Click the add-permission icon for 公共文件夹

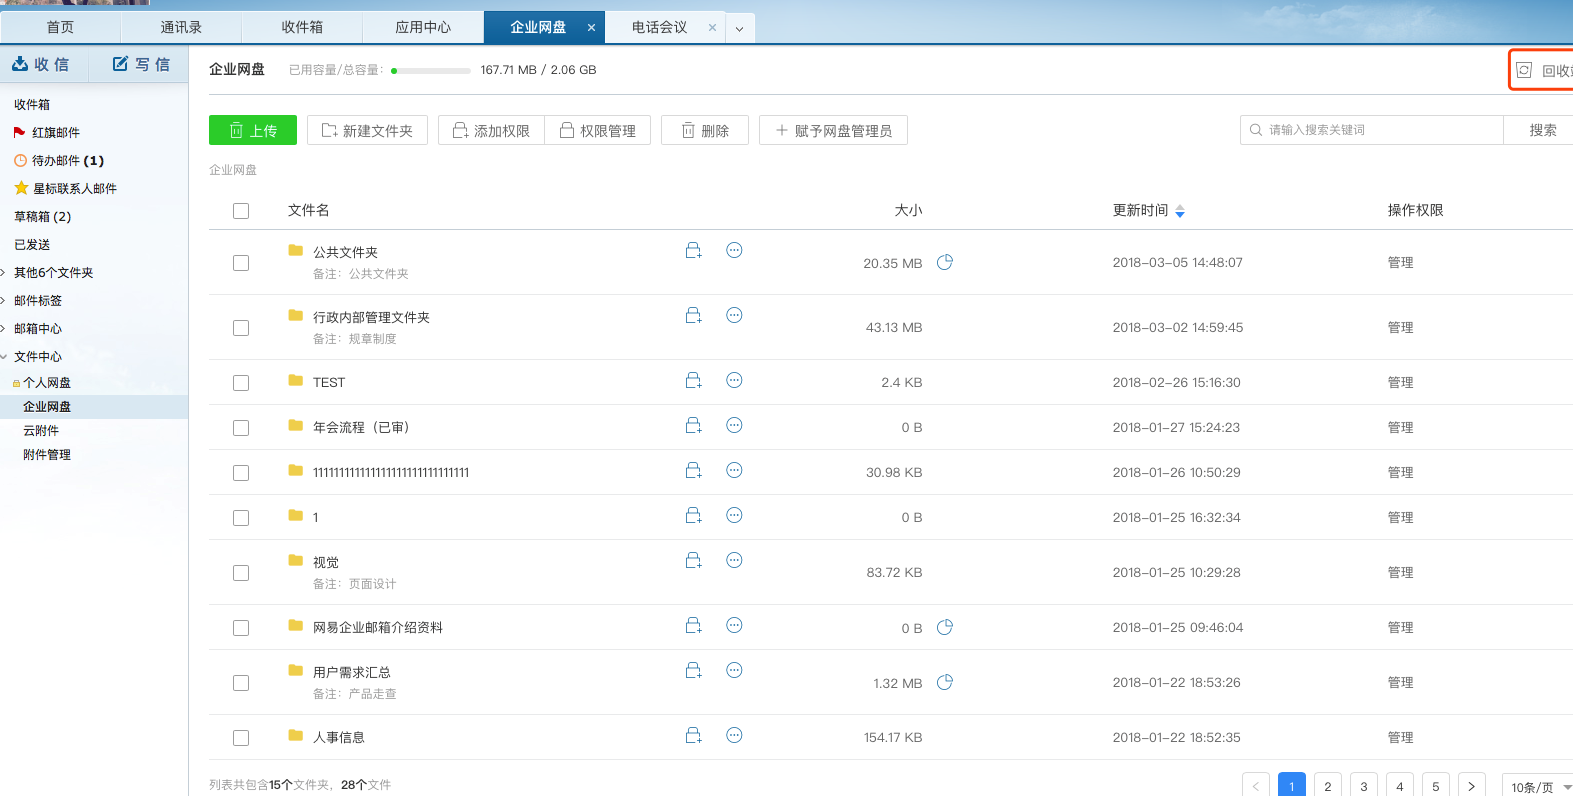click(693, 251)
